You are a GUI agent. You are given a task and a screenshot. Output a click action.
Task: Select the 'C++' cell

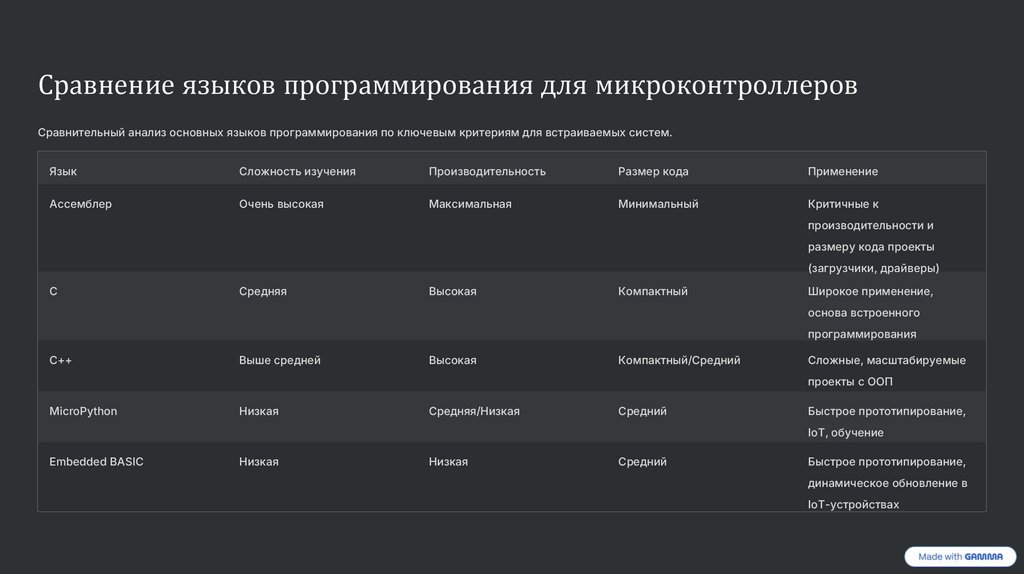click(x=61, y=360)
